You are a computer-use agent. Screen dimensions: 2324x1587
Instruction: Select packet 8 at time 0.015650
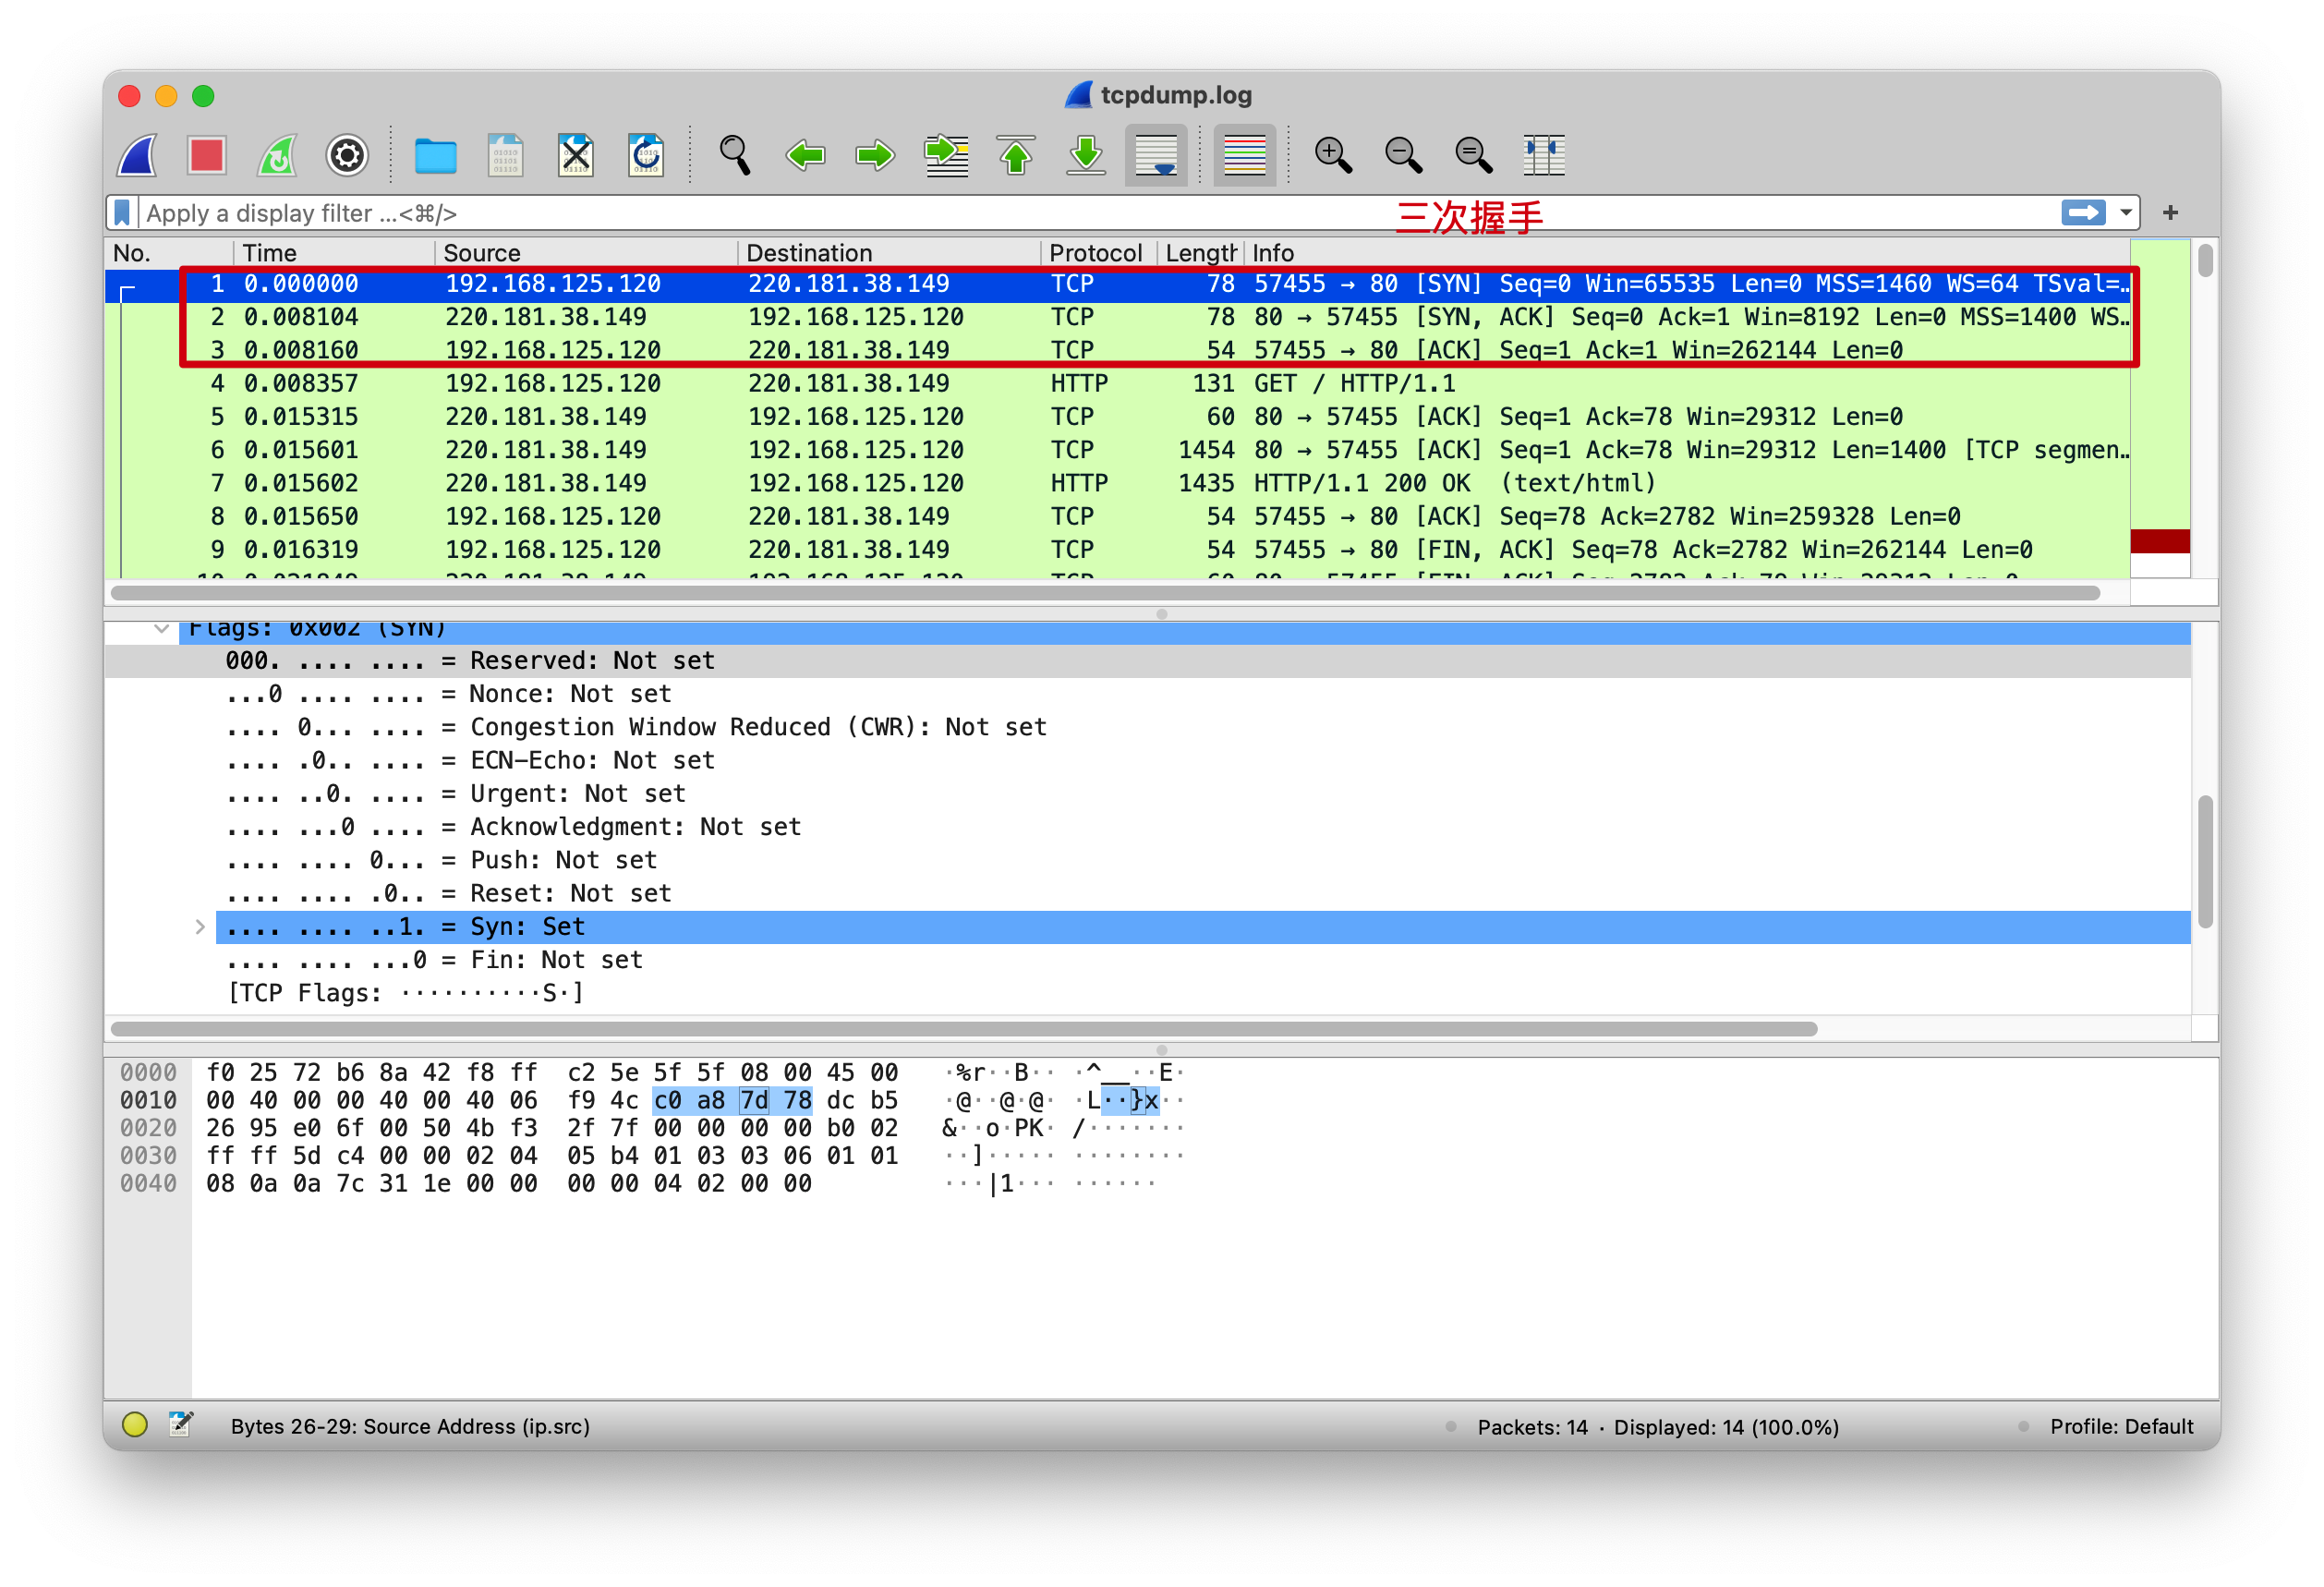[x=1118, y=516]
